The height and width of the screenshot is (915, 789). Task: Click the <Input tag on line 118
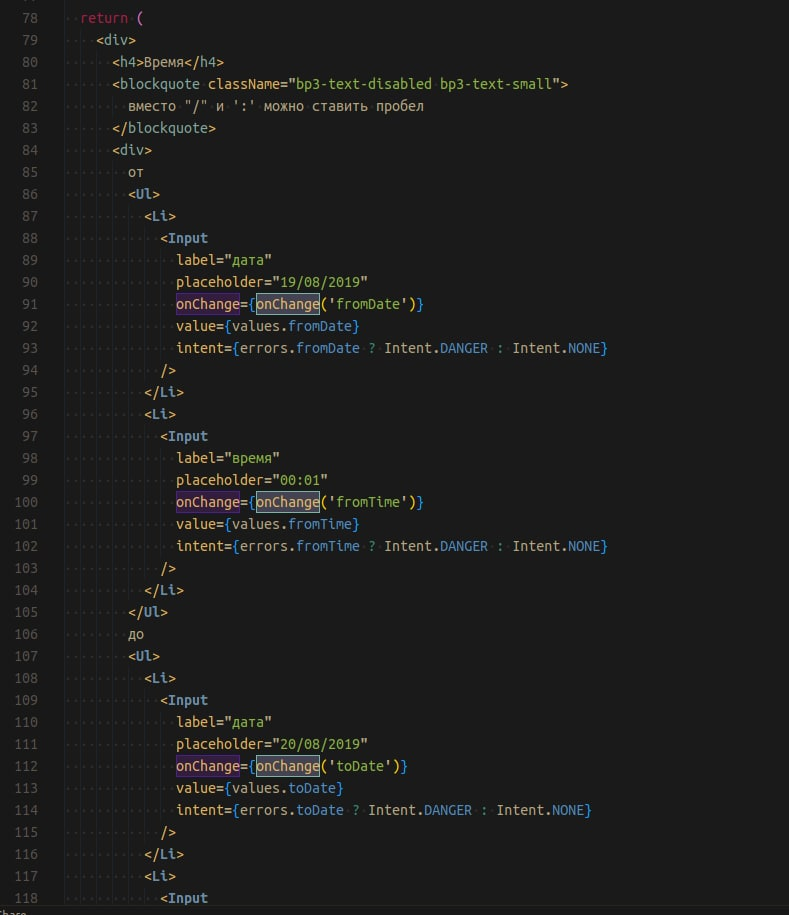coord(184,898)
